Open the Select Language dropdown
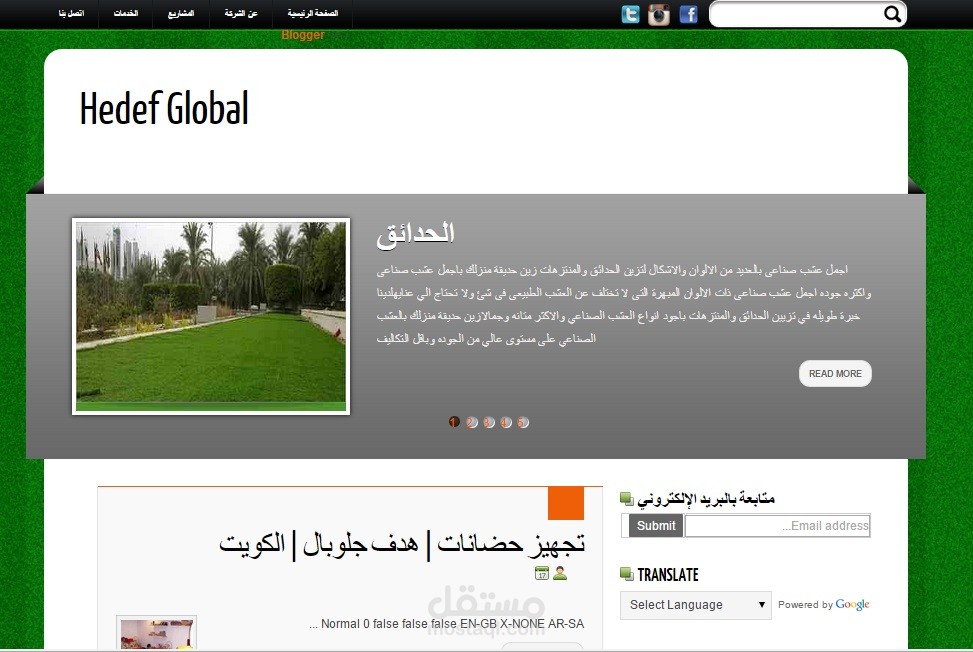 (695, 605)
